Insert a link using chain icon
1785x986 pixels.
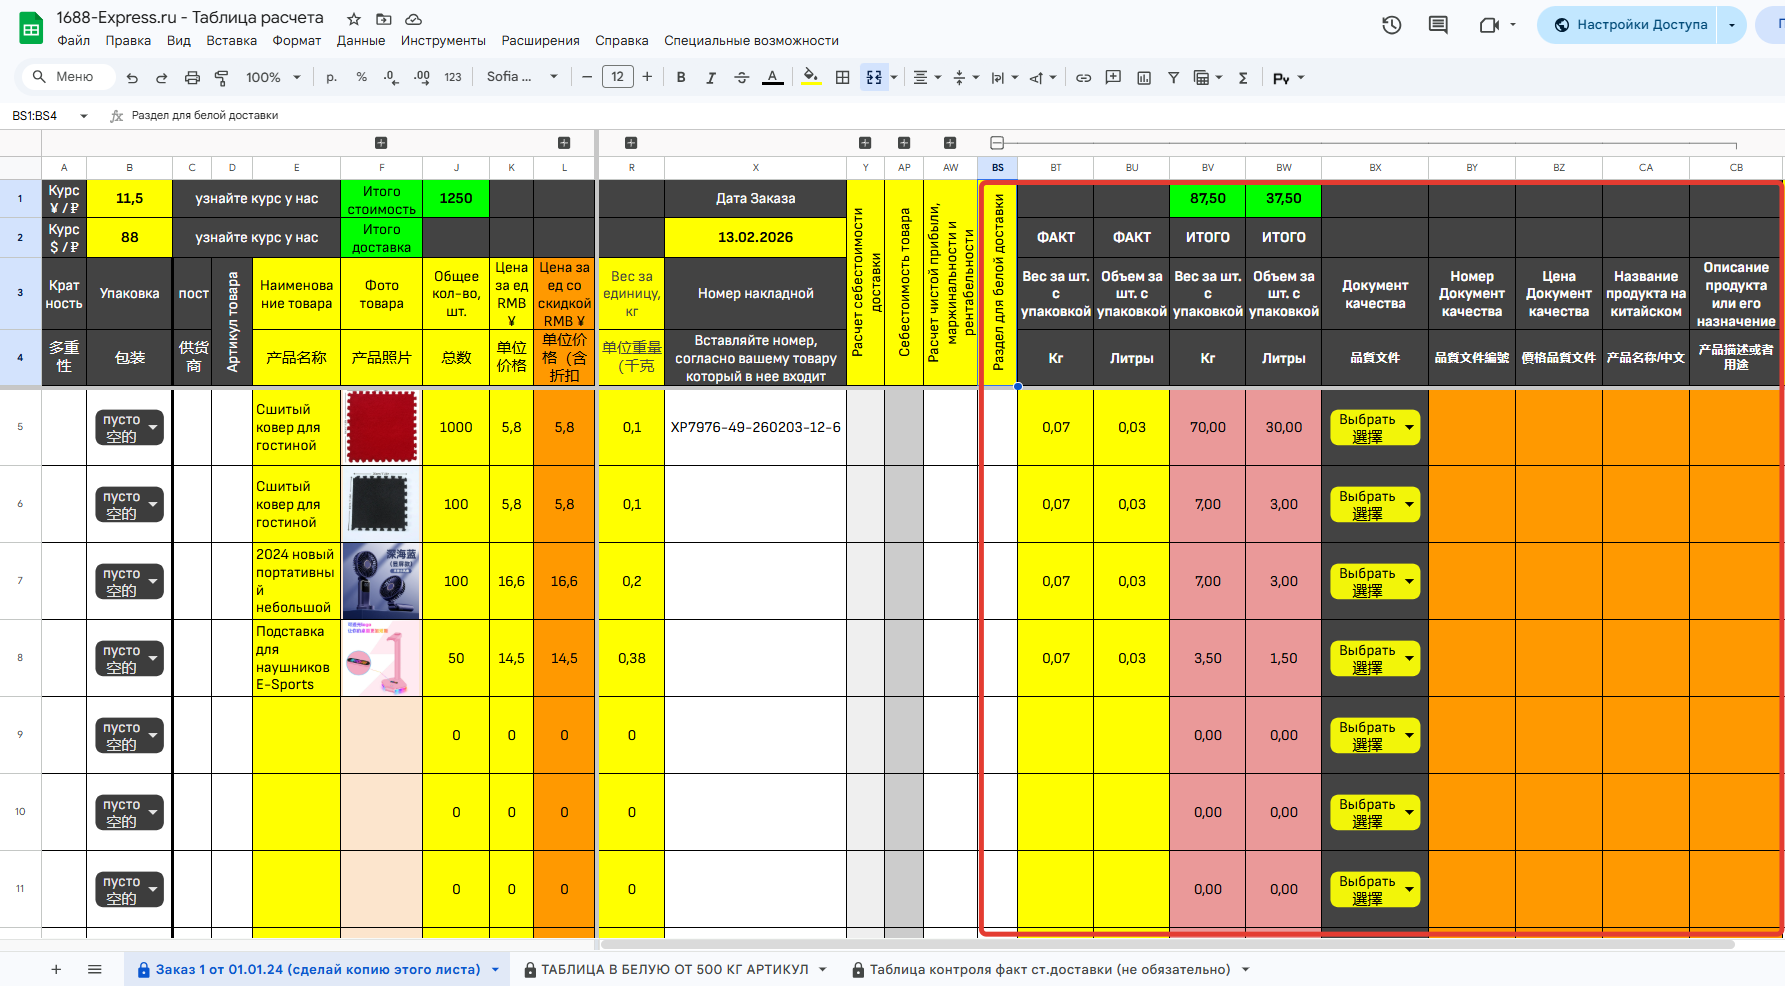(1083, 78)
